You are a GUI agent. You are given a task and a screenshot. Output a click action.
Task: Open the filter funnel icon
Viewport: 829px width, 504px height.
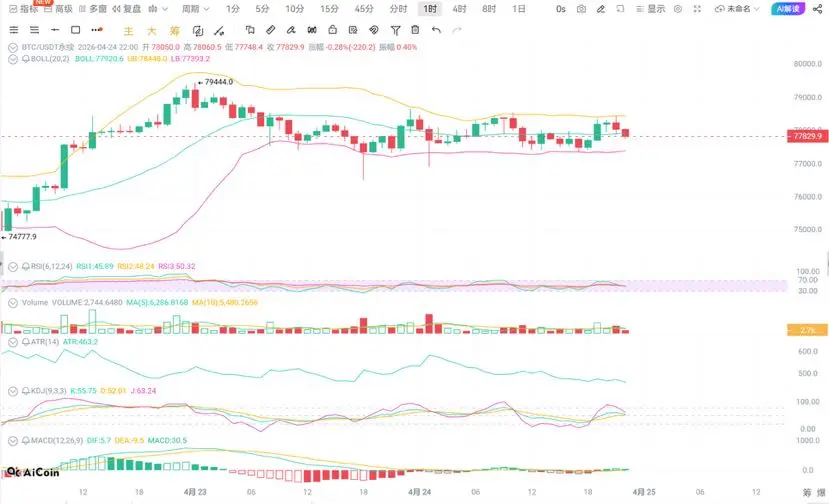pyautogui.click(x=395, y=30)
